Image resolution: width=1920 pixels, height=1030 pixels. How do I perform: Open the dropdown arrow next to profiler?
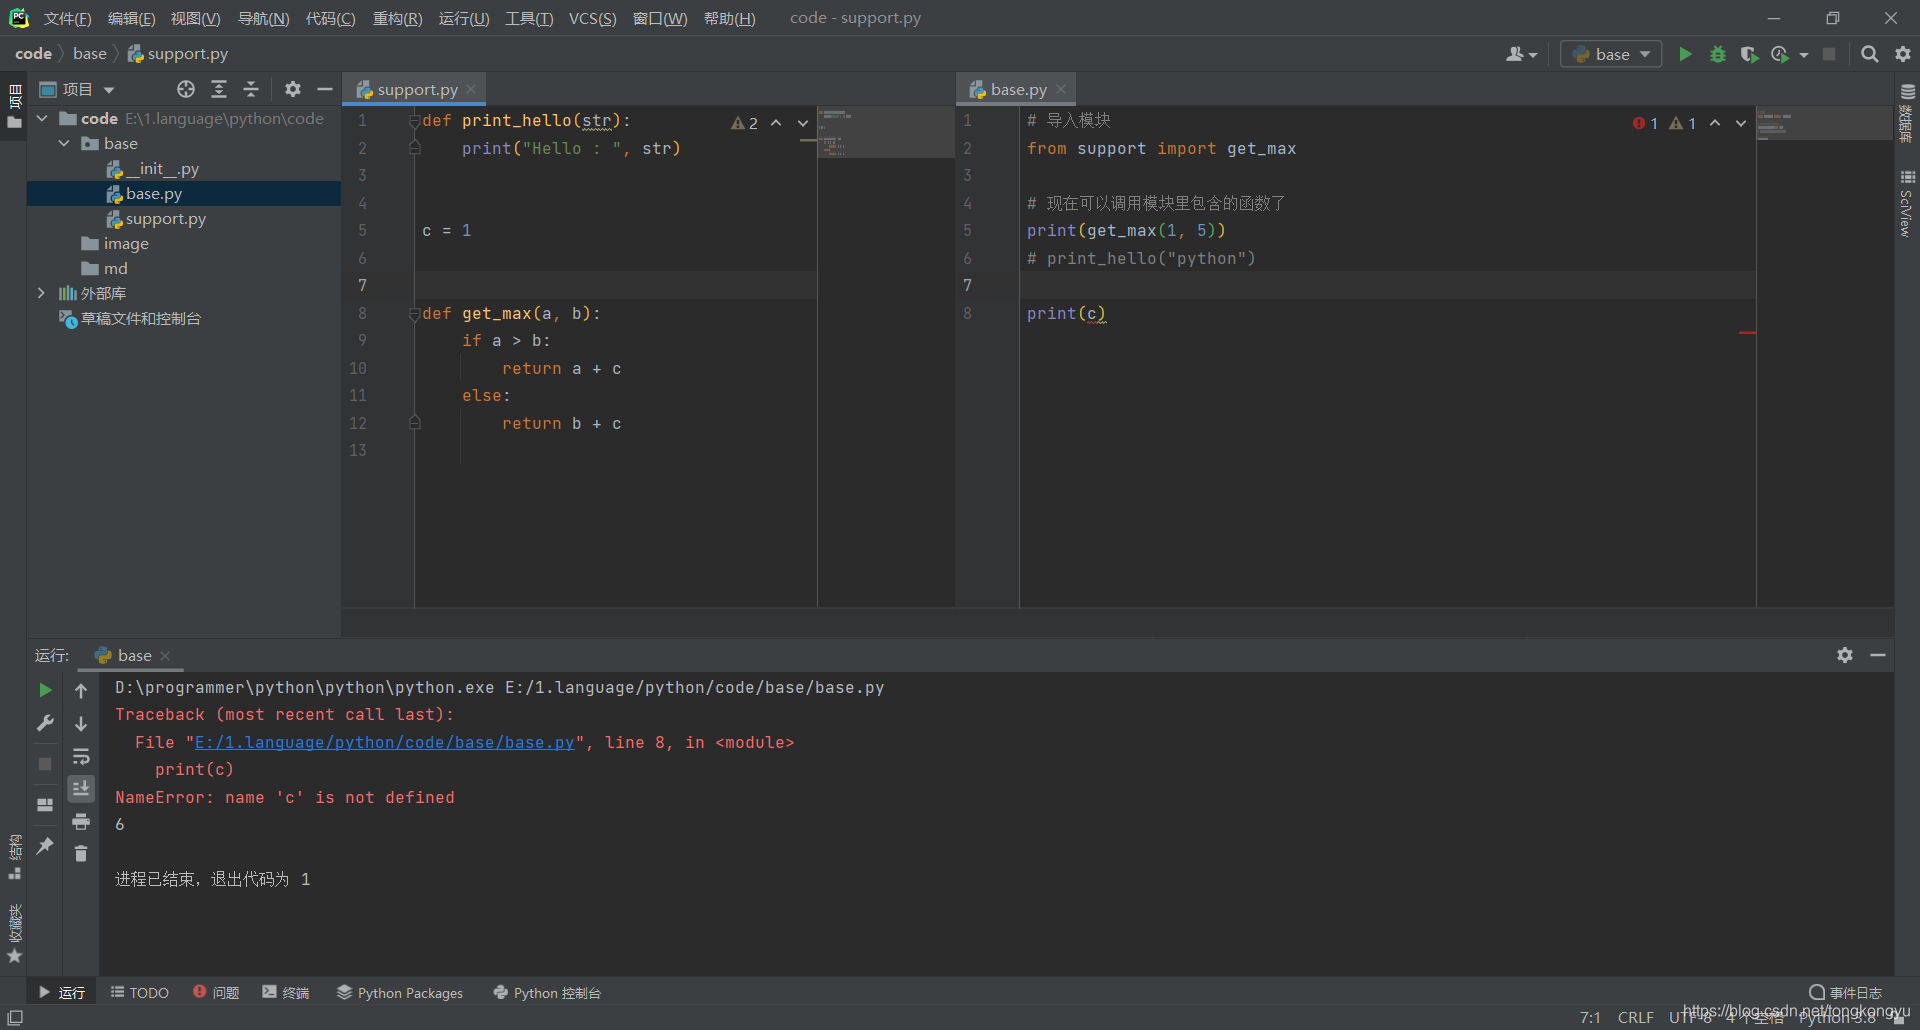(1804, 55)
